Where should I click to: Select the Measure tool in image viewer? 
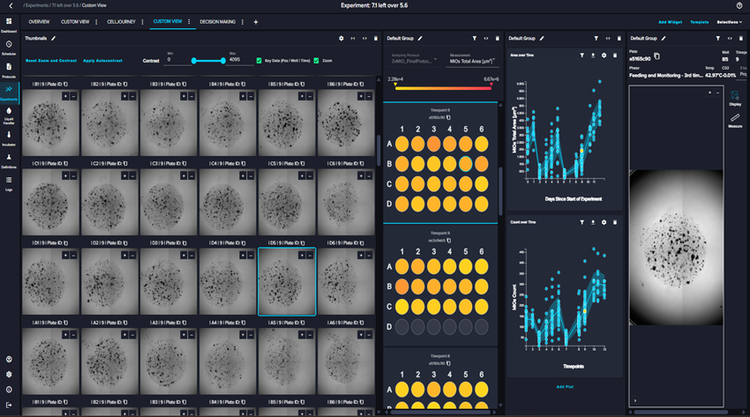point(735,120)
